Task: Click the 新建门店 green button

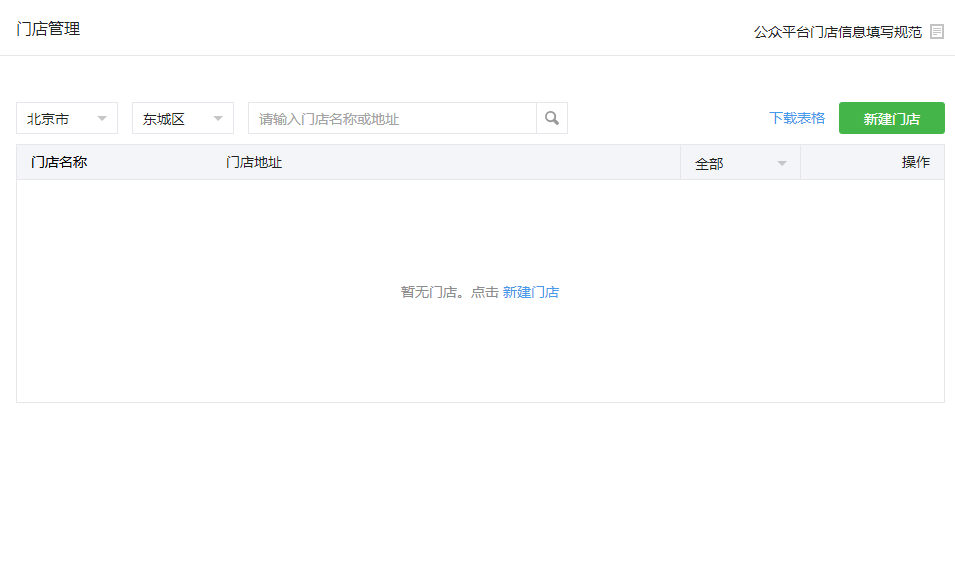Action: point(892,118)
